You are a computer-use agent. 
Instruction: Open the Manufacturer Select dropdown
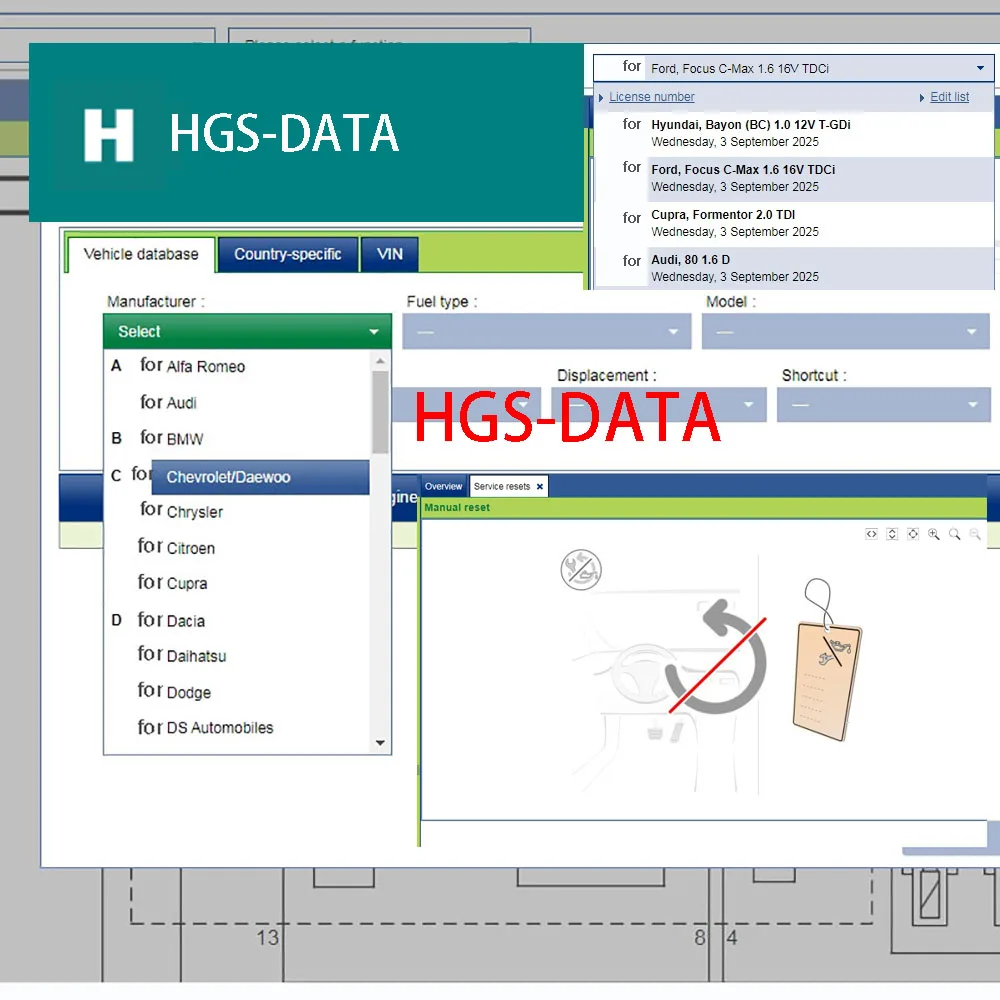pos(247,332)
